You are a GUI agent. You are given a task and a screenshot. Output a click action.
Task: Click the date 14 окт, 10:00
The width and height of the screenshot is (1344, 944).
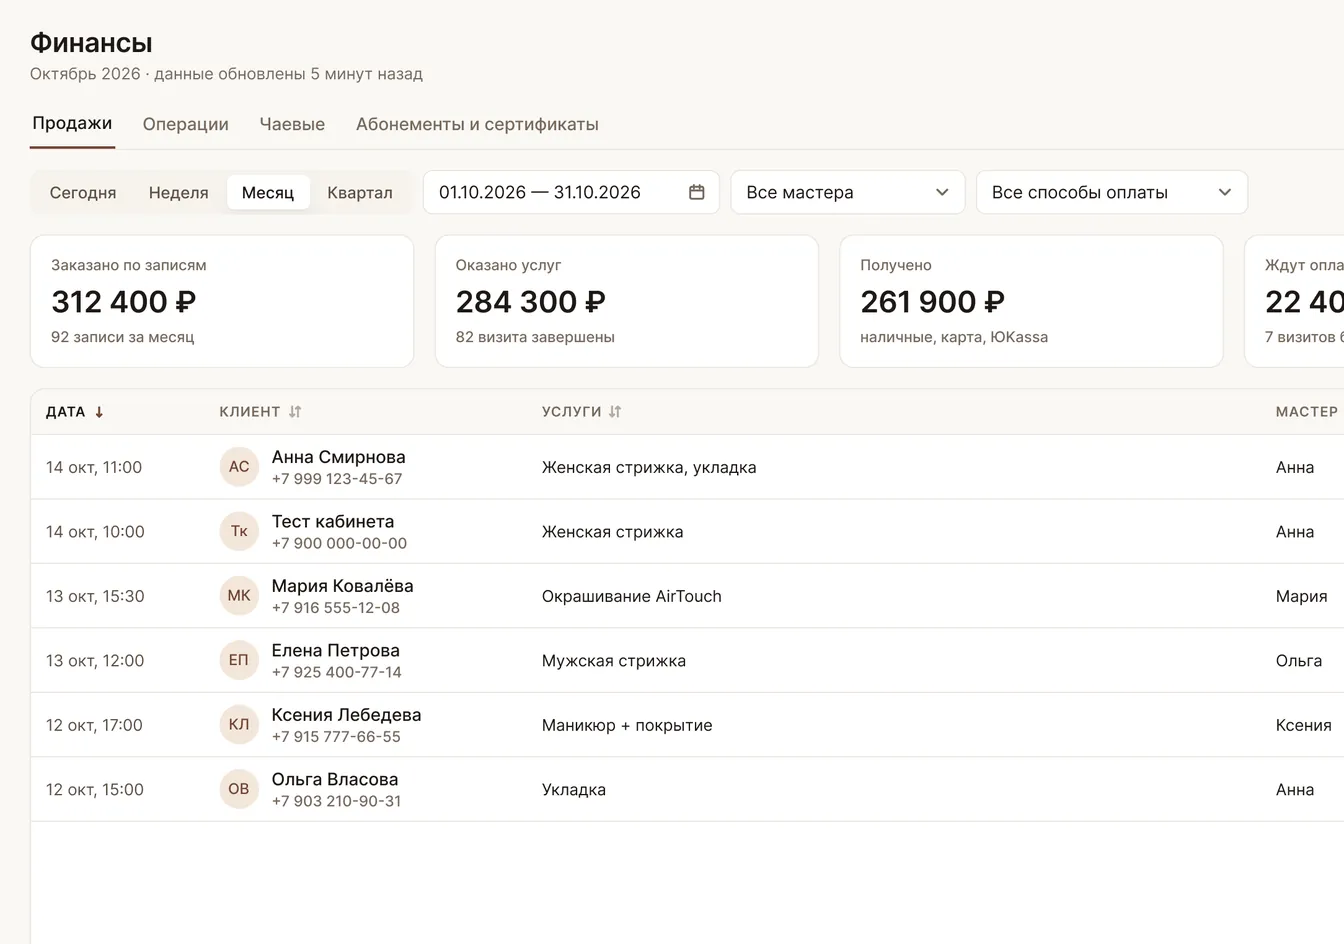point(95,532)
